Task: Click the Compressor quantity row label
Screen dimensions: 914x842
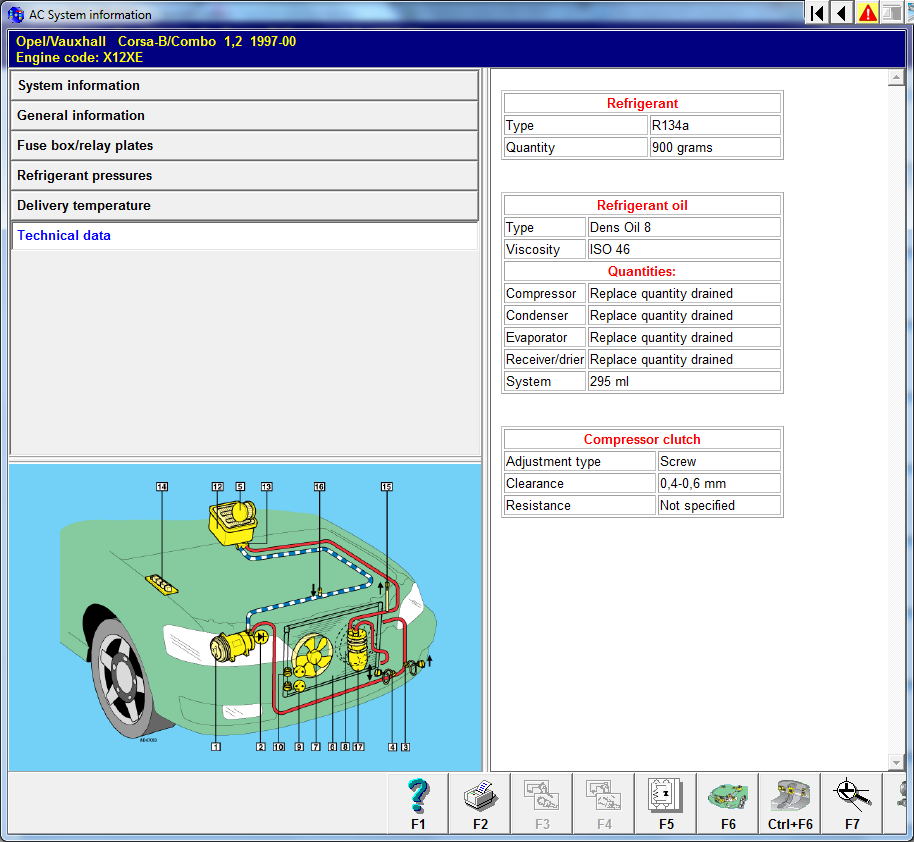Action: pos(544,293)
